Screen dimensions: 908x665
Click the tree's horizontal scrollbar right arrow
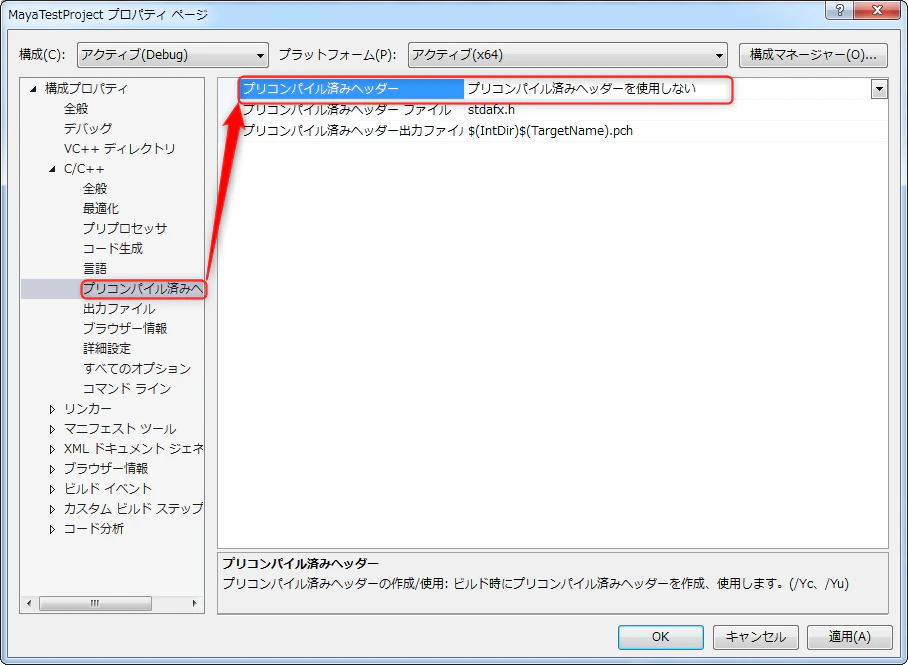click(195, 603)
